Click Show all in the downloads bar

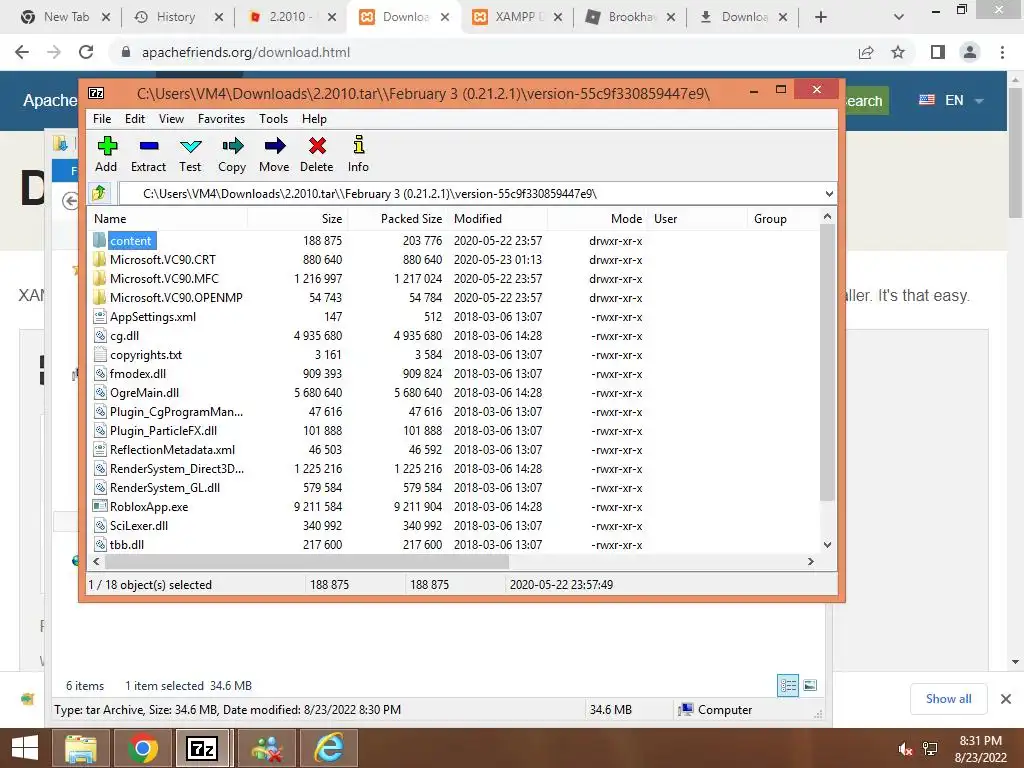coord(948,699)
